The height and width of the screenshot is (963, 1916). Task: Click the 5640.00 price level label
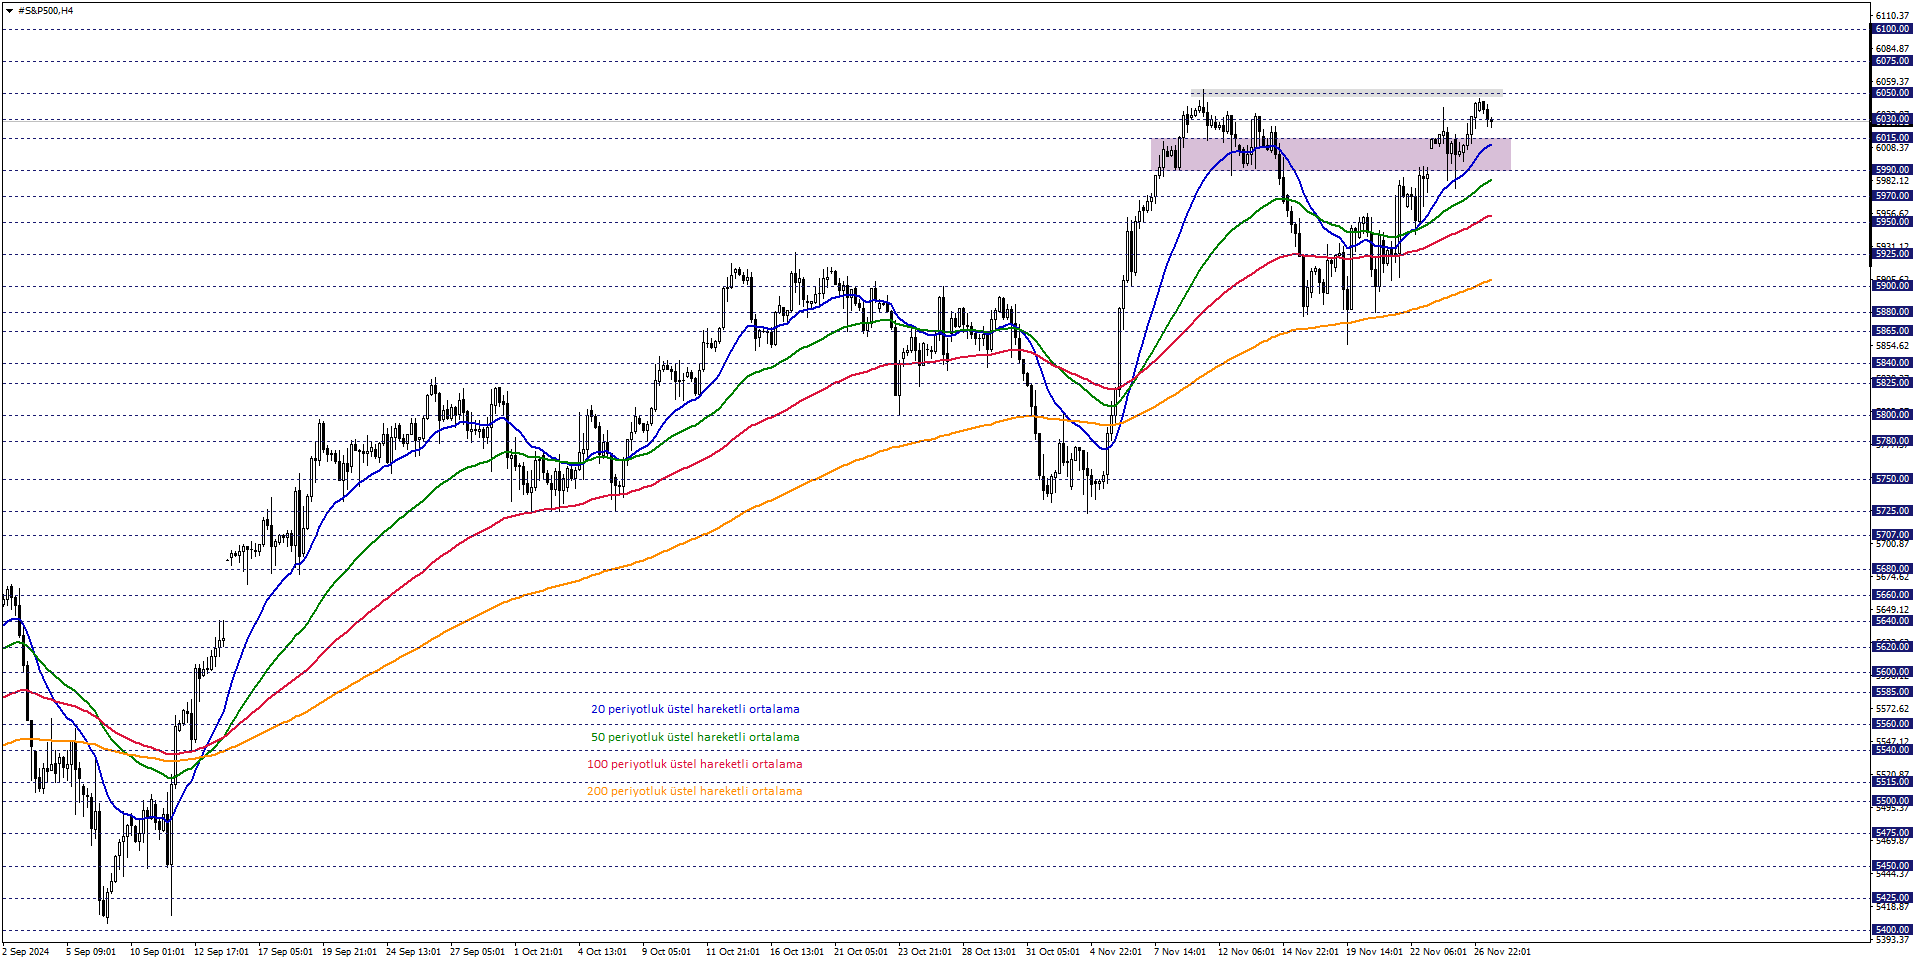point(1892,621)
